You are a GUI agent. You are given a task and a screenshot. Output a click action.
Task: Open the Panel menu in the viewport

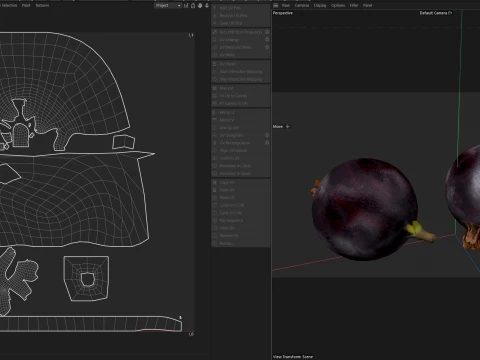367,5
